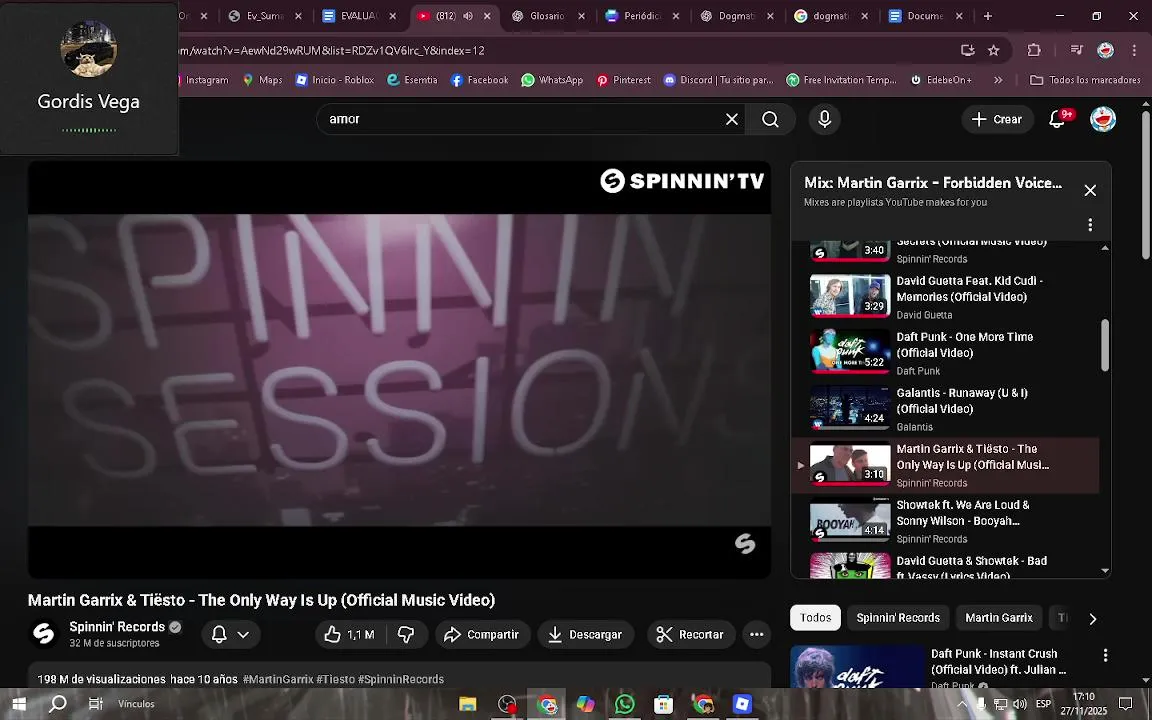Open the WhatsApp bookmark
This screenshot has height=720, width=1152.
click(552, 80)
